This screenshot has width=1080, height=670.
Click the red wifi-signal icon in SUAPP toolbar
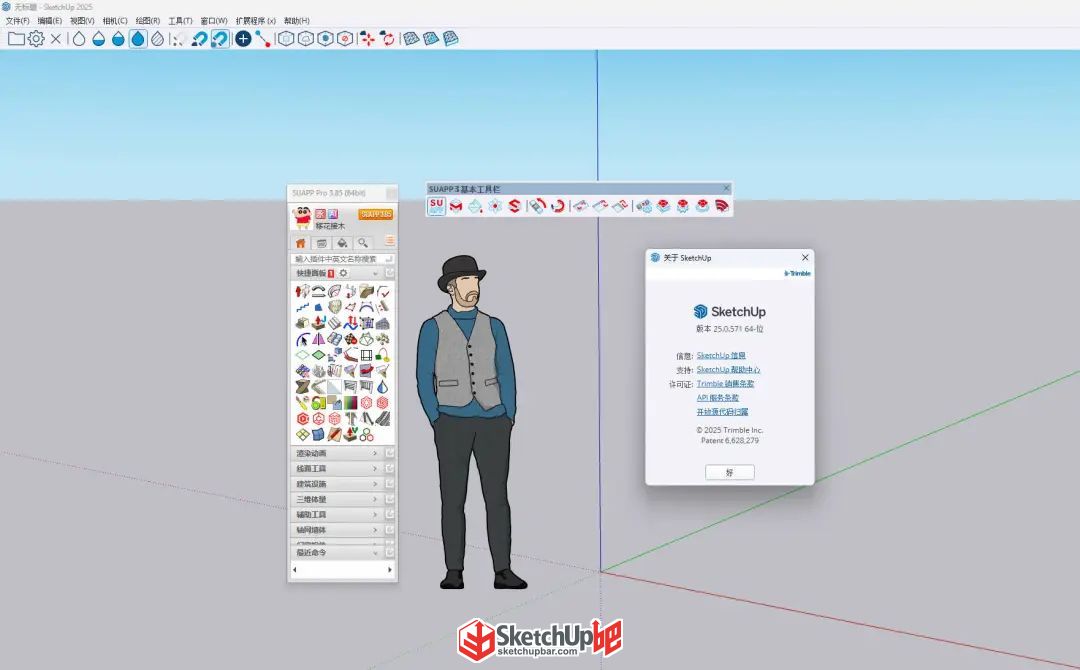pyautogui.click(x=722, y=206)
